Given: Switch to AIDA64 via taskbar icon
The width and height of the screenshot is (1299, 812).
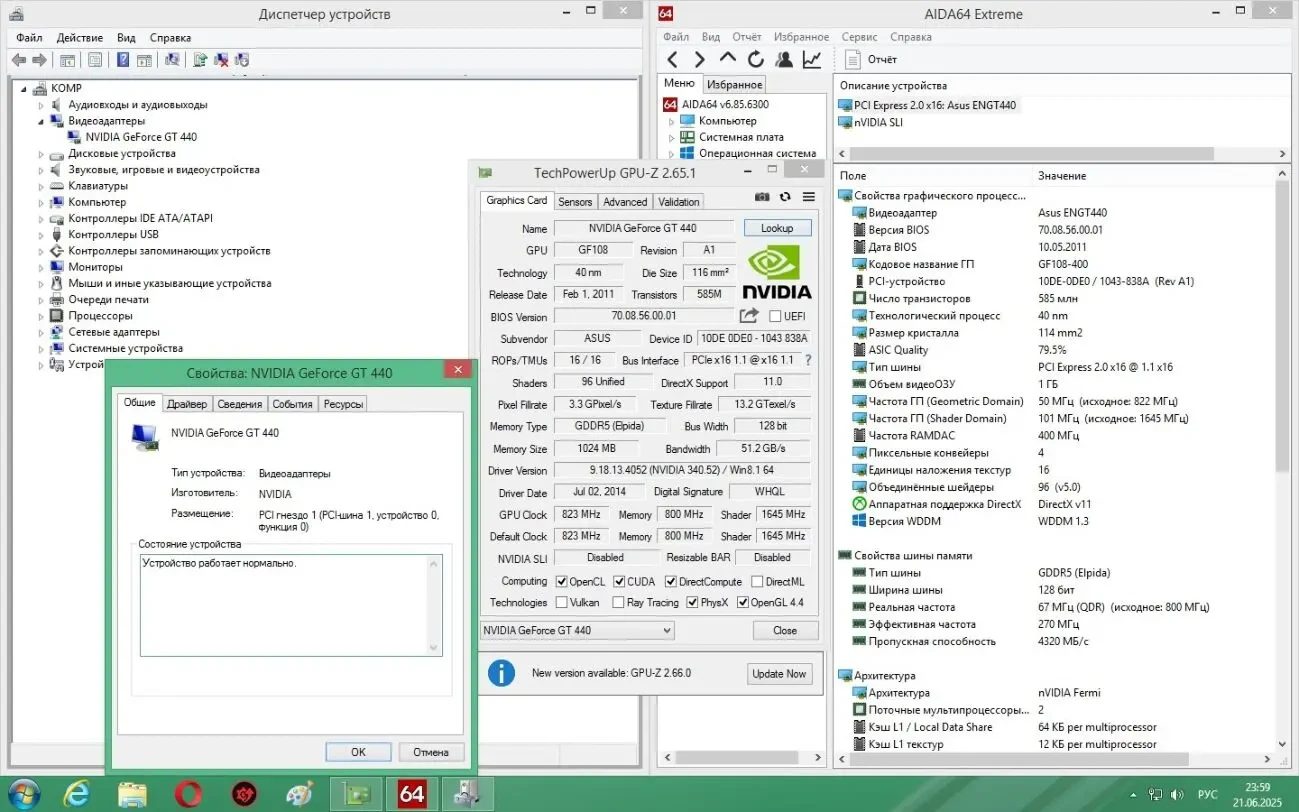Looking at the screenshot, I should tap(412, 793).
